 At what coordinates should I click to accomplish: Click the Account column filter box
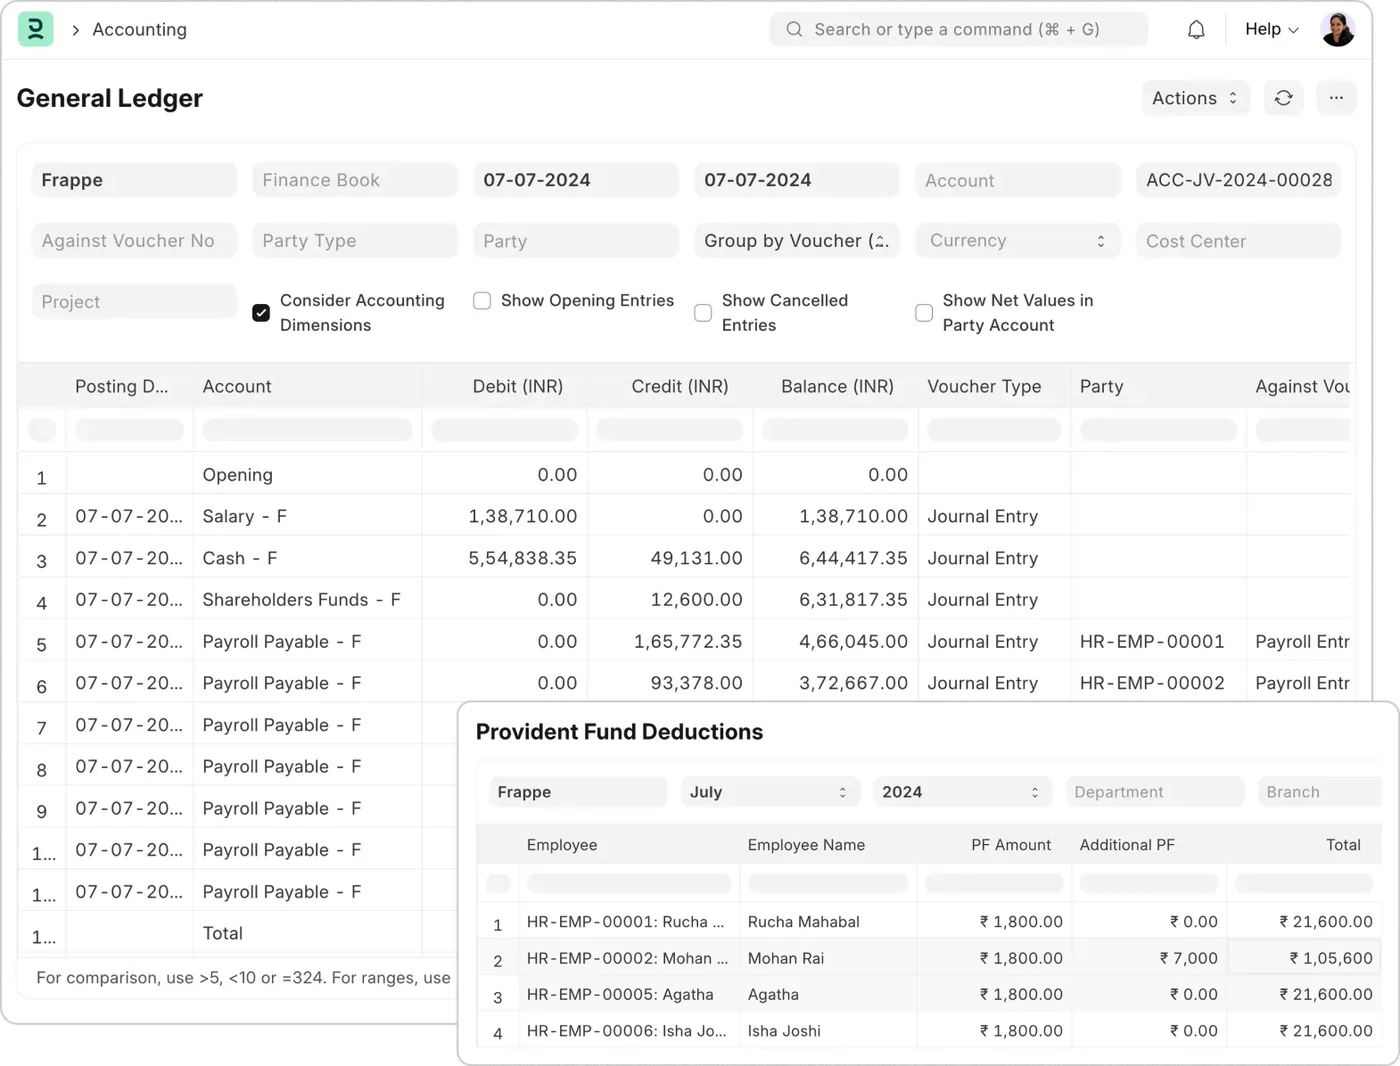coord(307,430)
